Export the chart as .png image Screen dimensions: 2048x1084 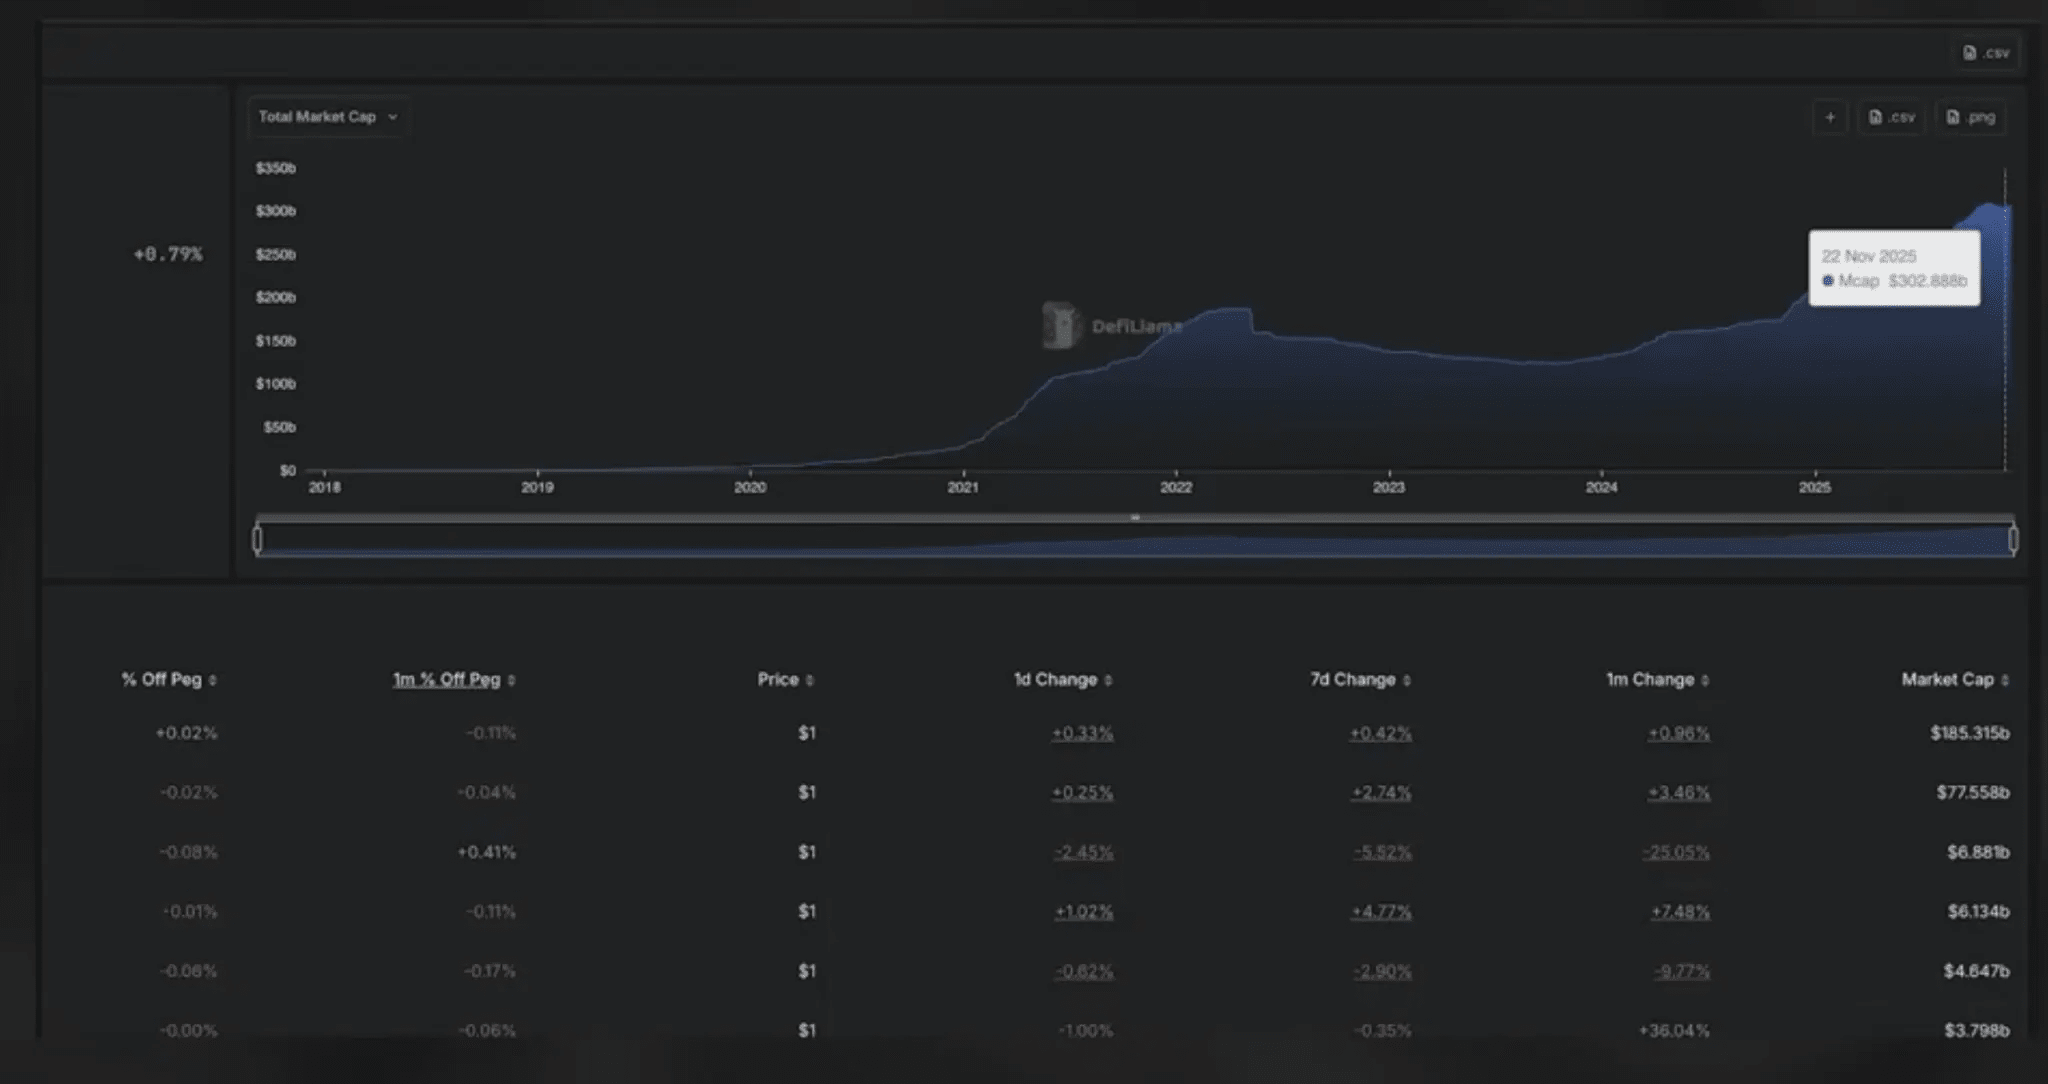(1970, 117)
